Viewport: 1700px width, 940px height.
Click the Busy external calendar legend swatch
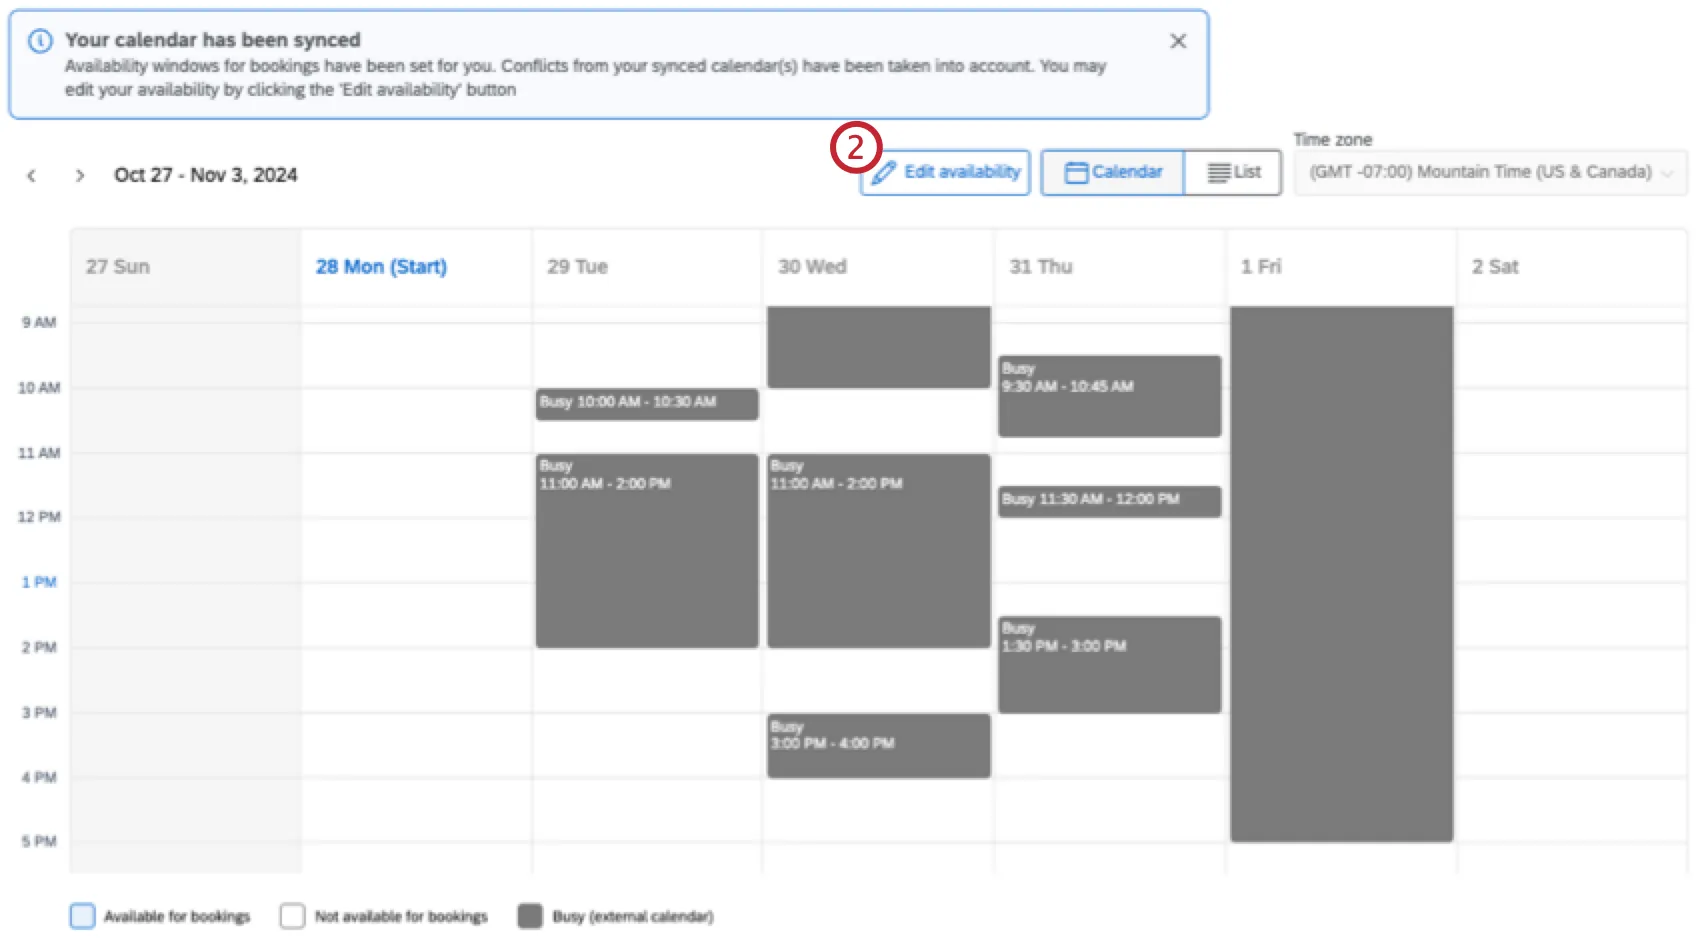tap(529, 915)
